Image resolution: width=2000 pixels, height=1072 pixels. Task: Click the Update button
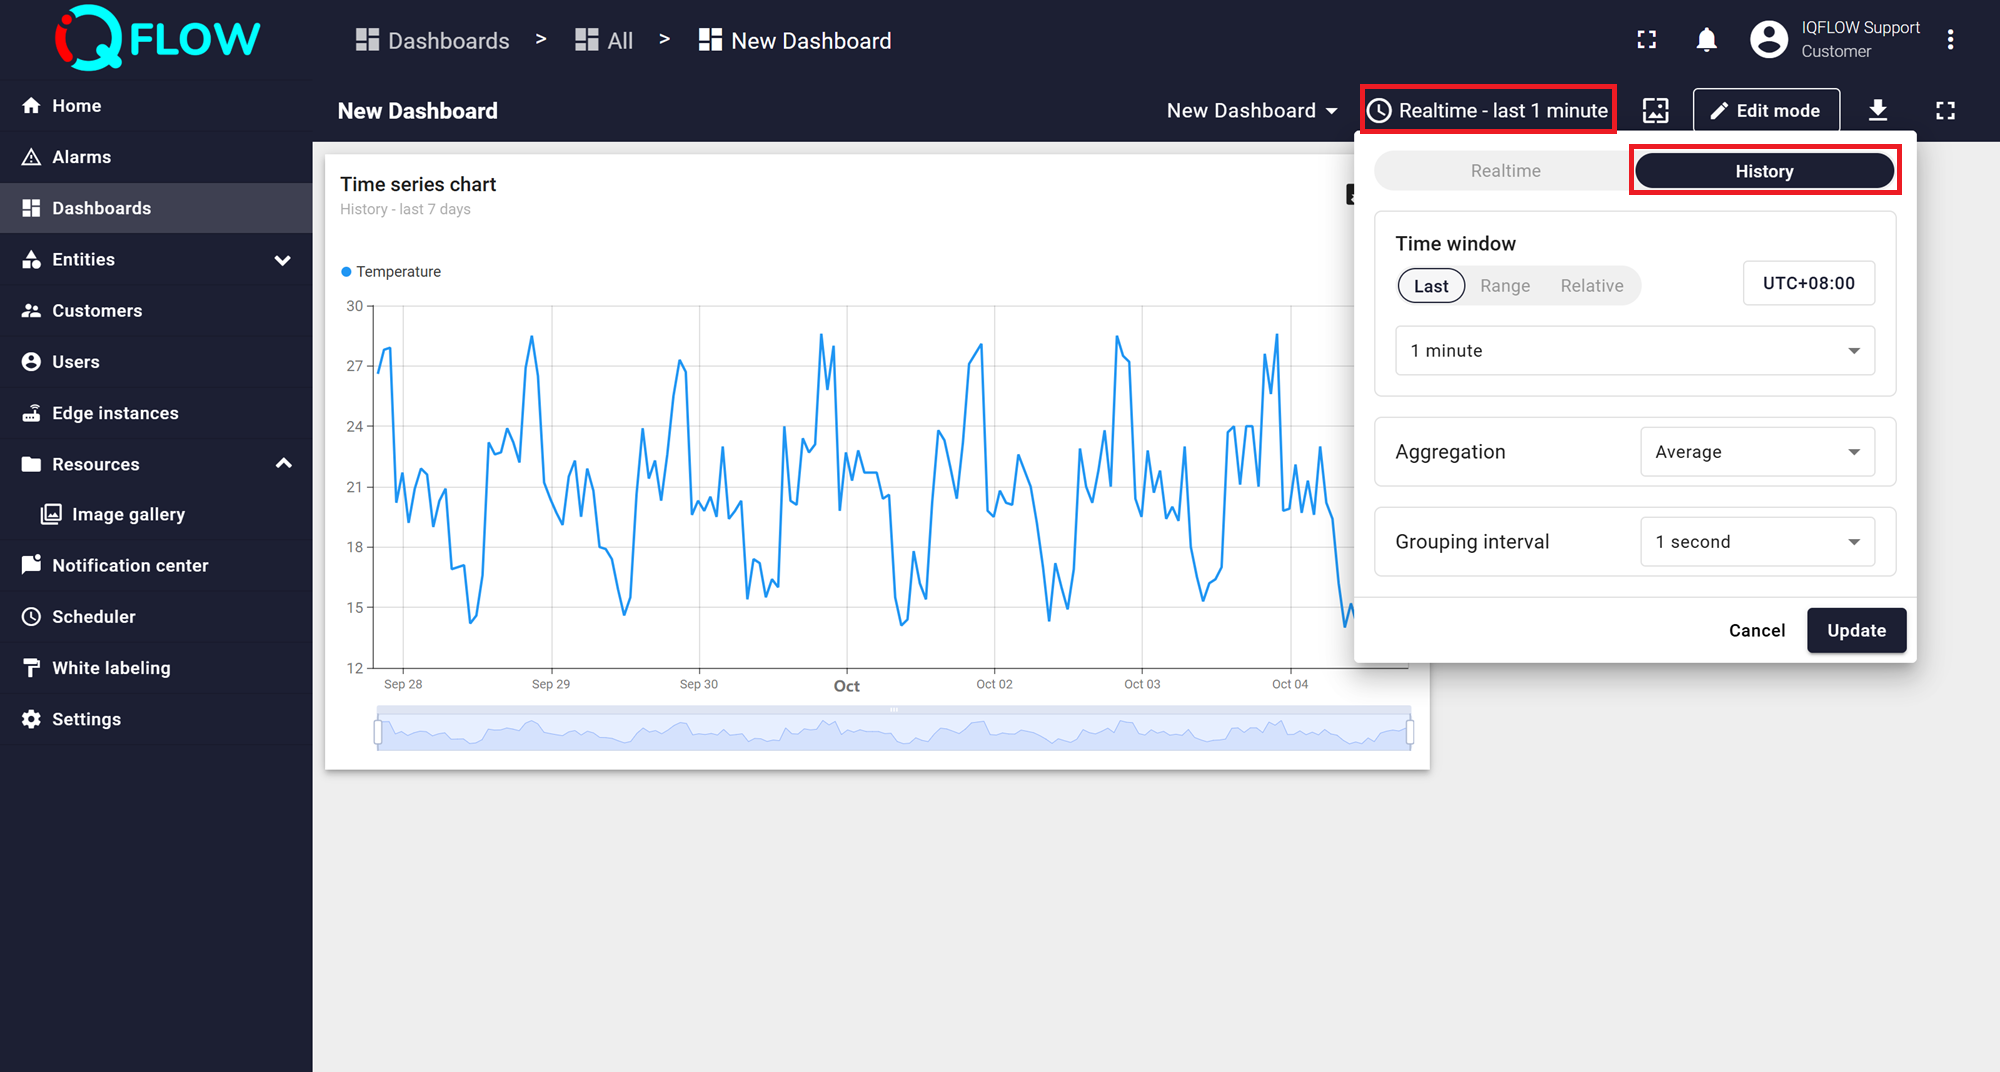point(1856,631)
